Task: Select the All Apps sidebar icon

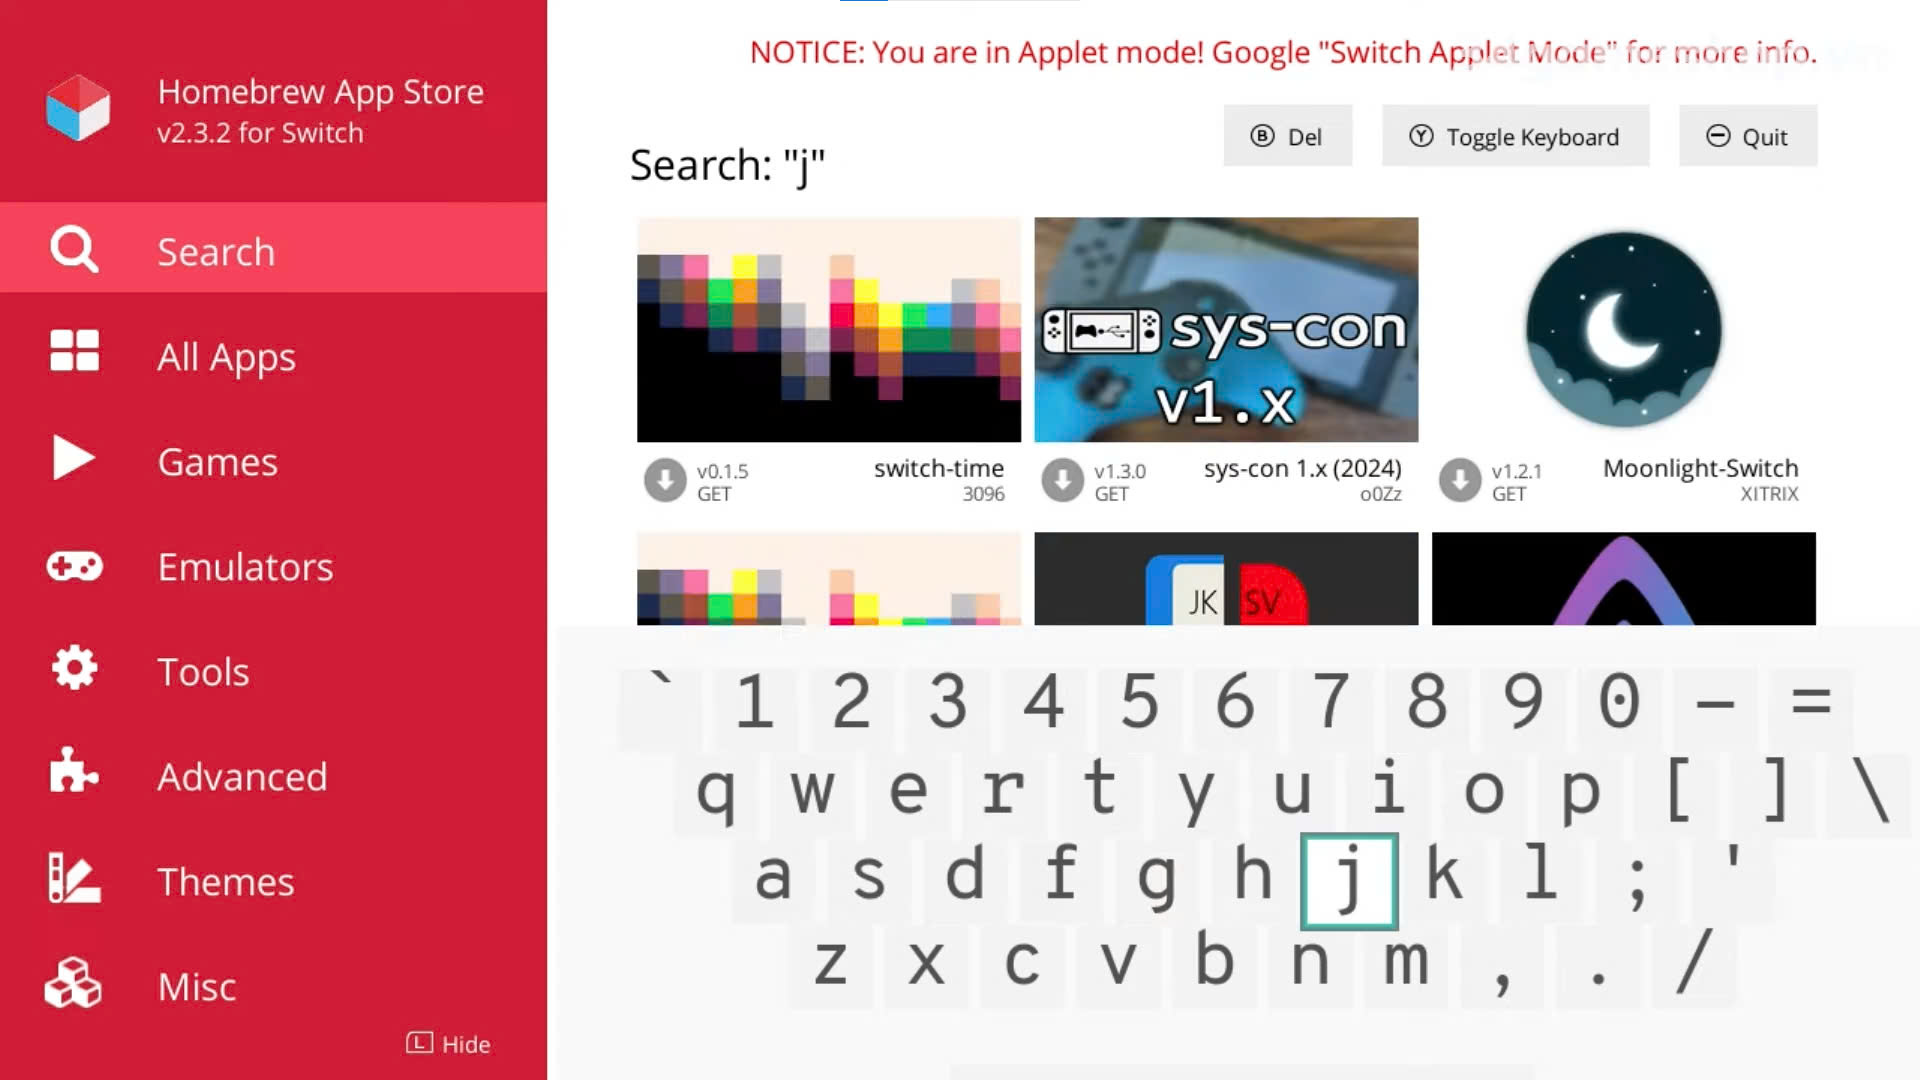Action: click(75, 355)
